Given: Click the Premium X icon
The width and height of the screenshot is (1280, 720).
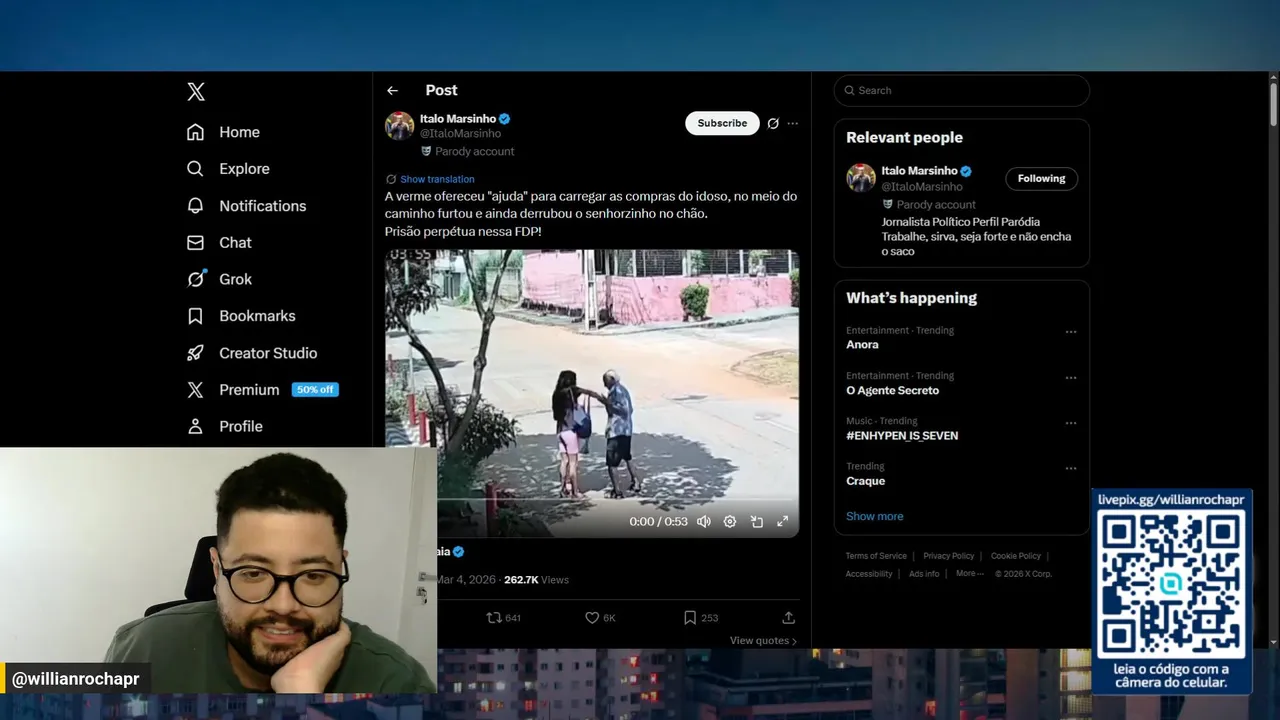Looking at the screenshot, I should pos(195,390).
